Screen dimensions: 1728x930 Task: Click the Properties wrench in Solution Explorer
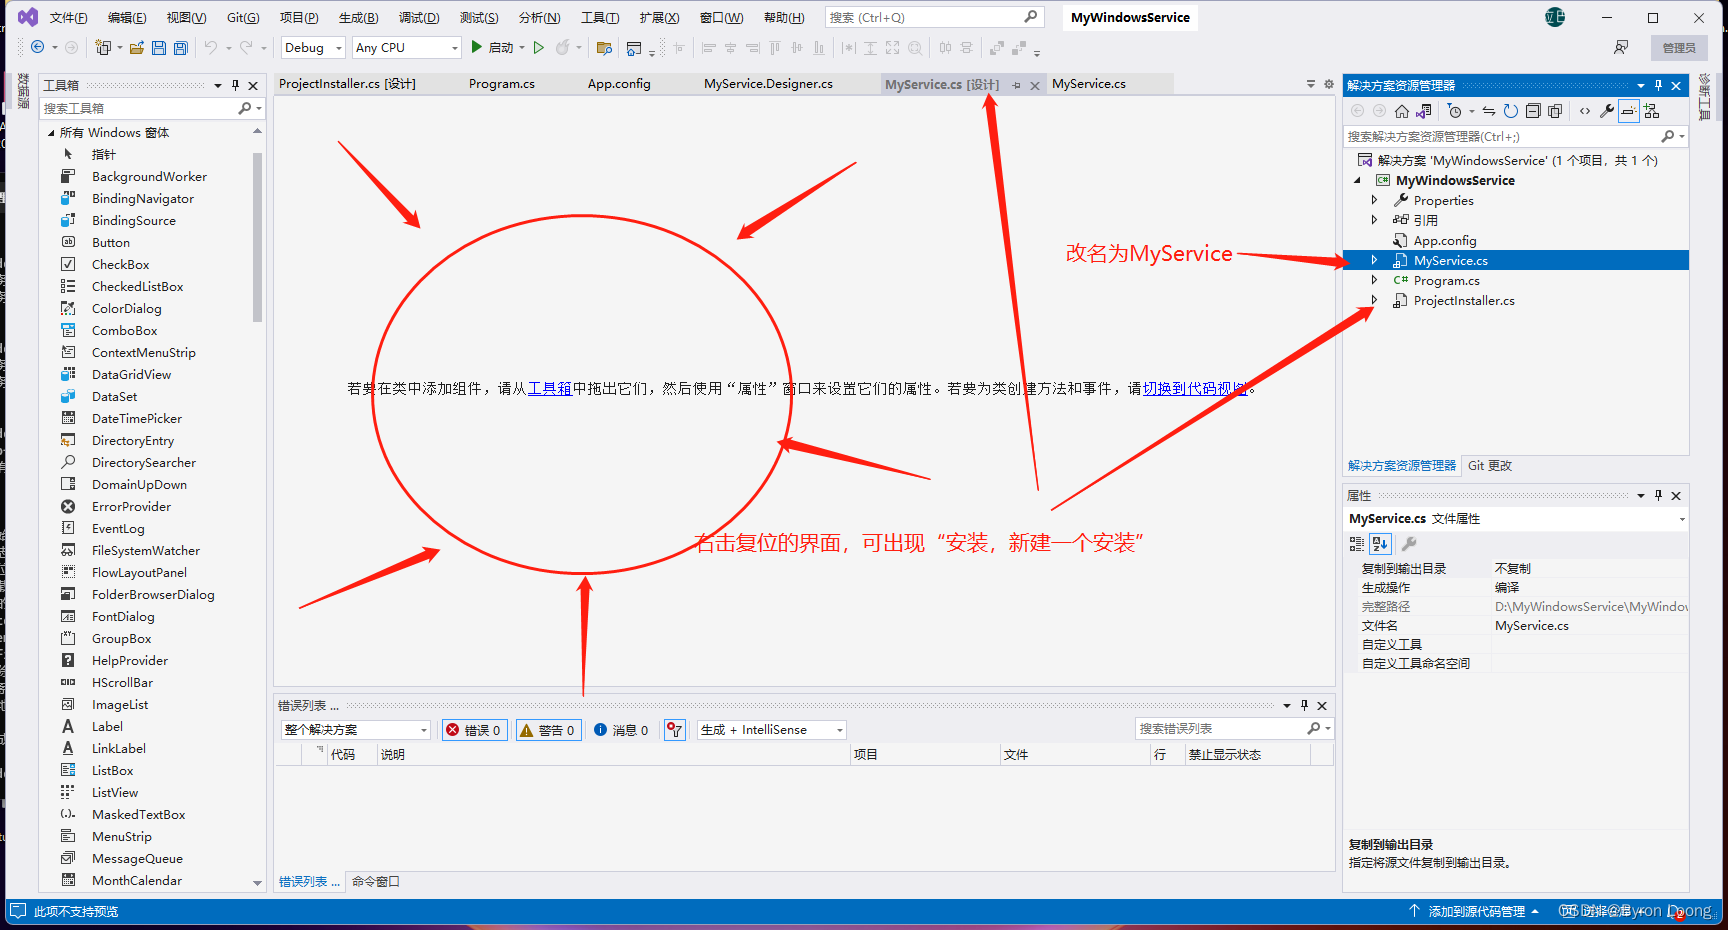1607,111
